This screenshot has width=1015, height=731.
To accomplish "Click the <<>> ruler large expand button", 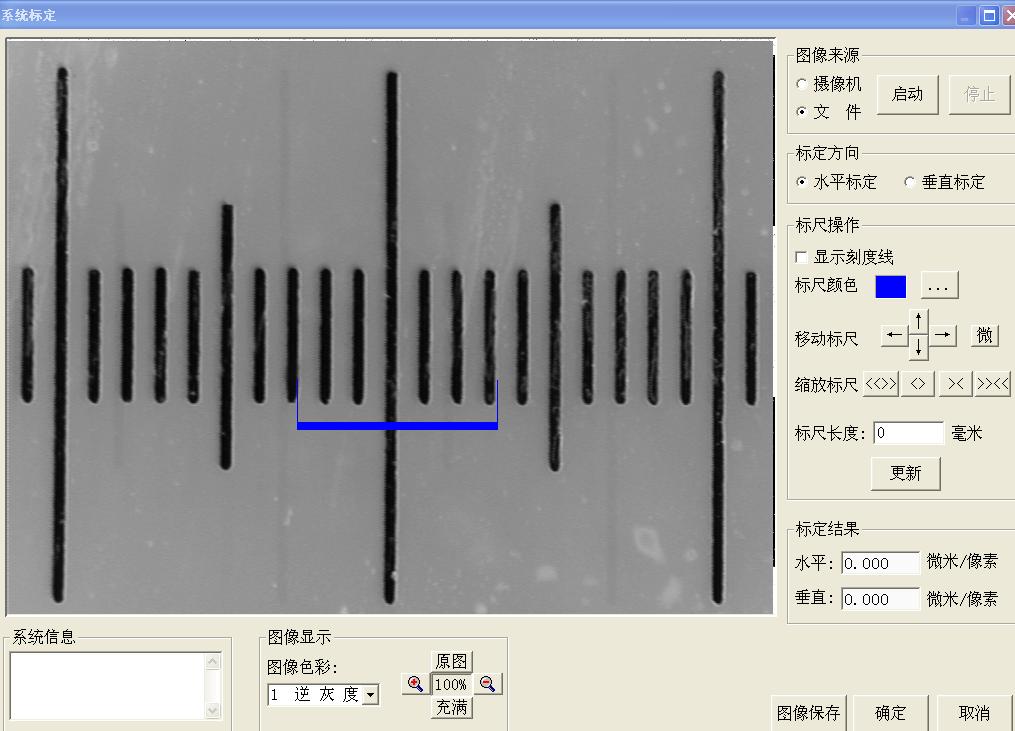I will pyautogui.click(x=880, y=384).
